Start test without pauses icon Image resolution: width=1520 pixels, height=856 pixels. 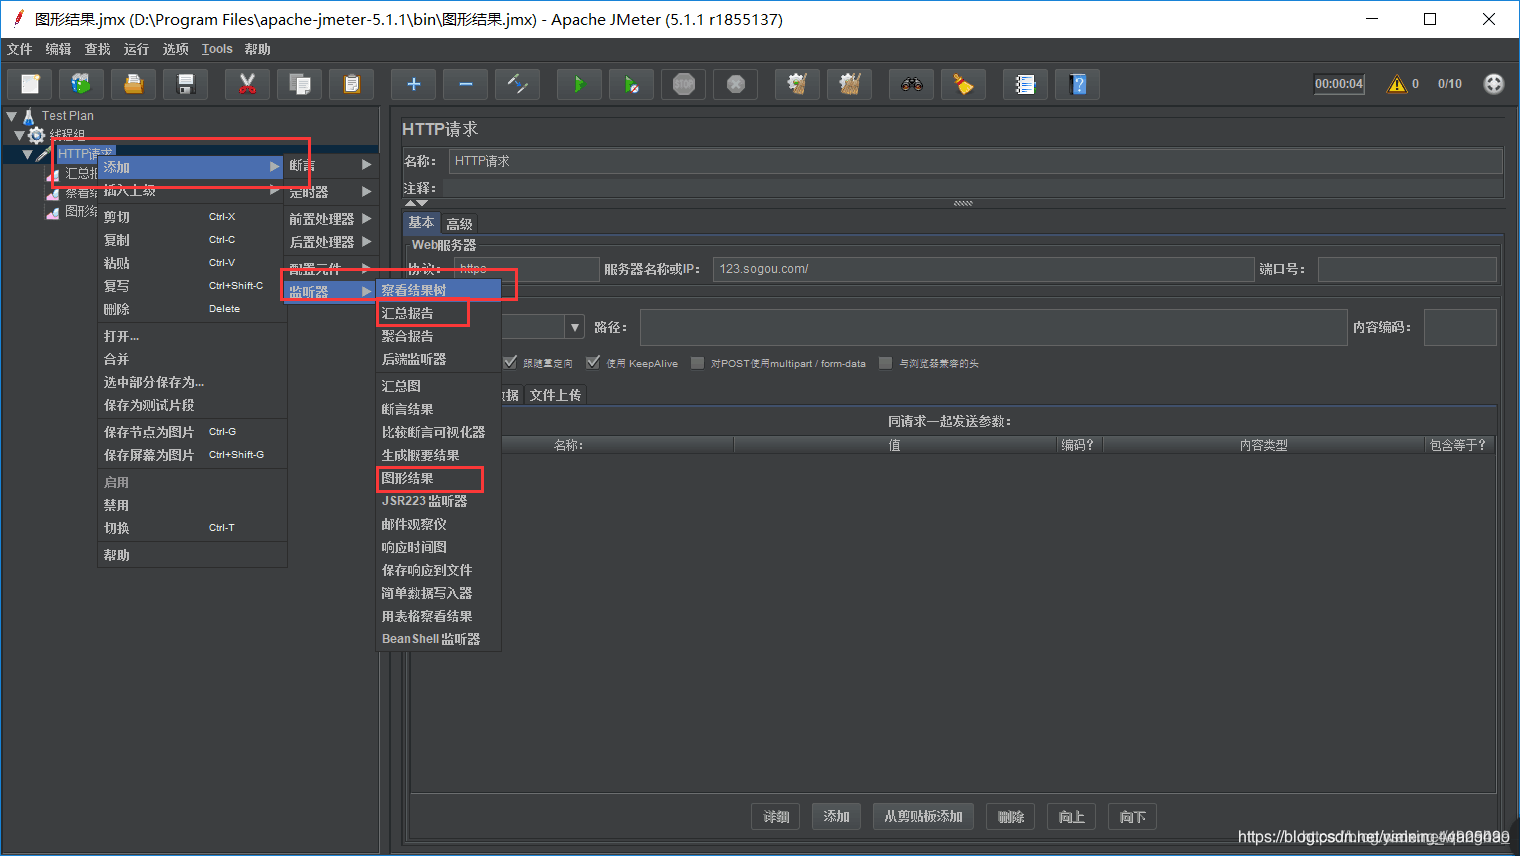631,85
